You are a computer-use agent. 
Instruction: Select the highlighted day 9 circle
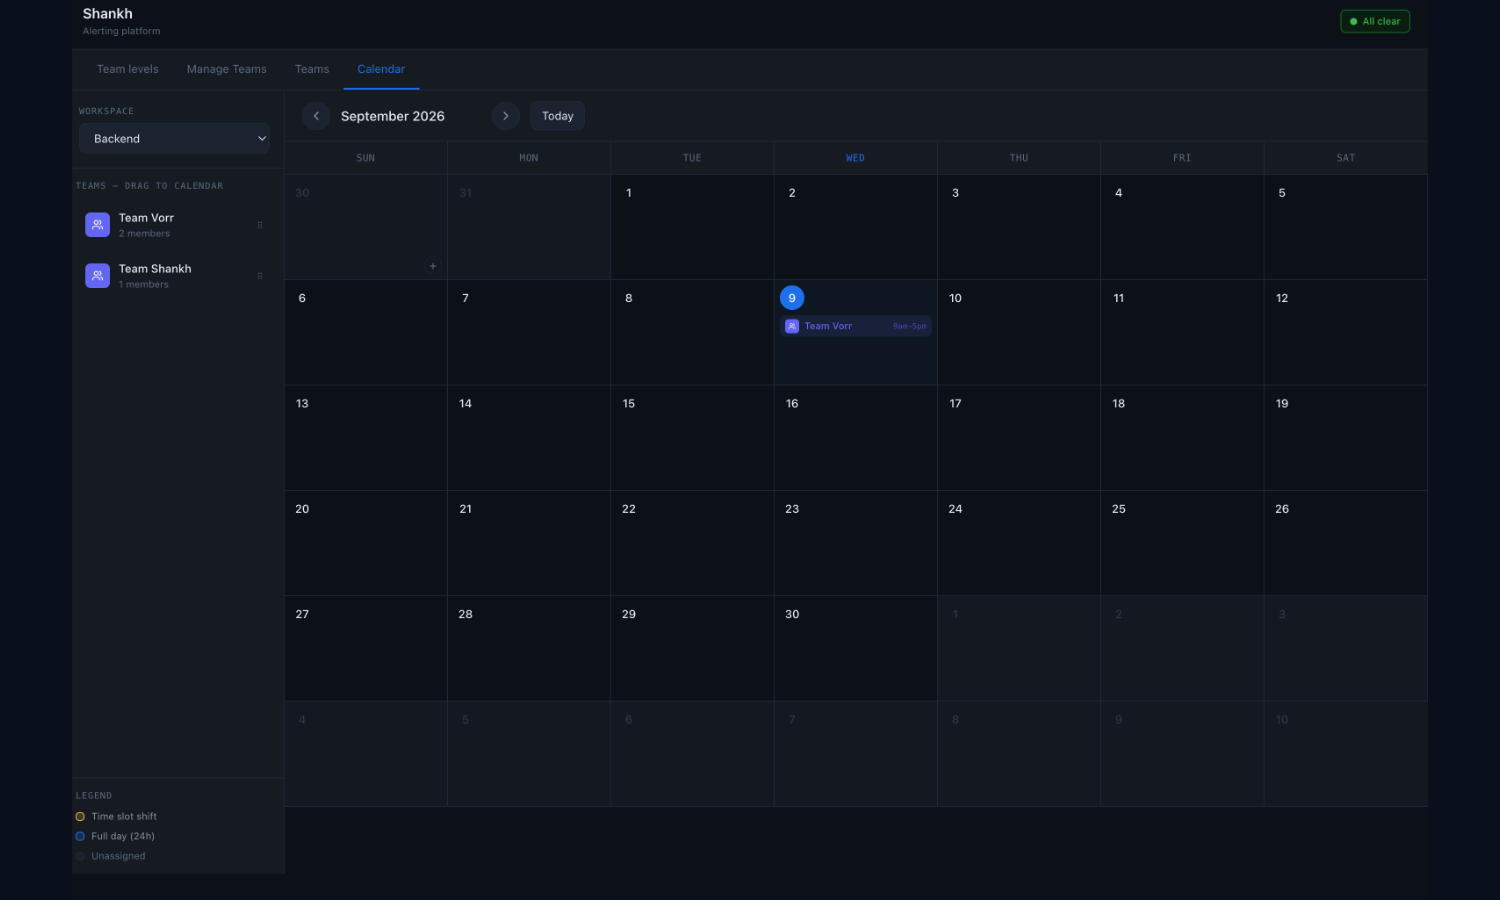pos(792,298)
